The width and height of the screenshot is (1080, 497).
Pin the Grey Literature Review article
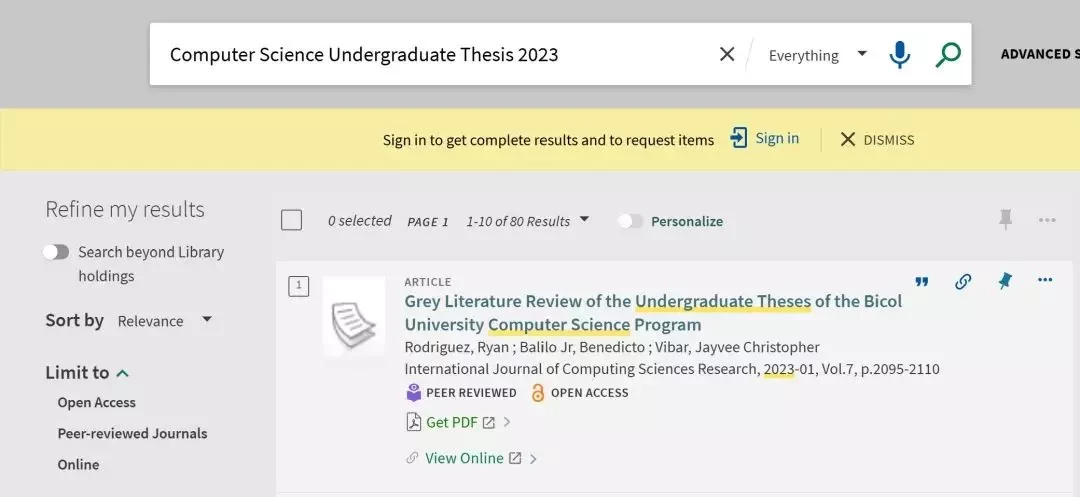pyautogui.click(x=1005, y=281)
